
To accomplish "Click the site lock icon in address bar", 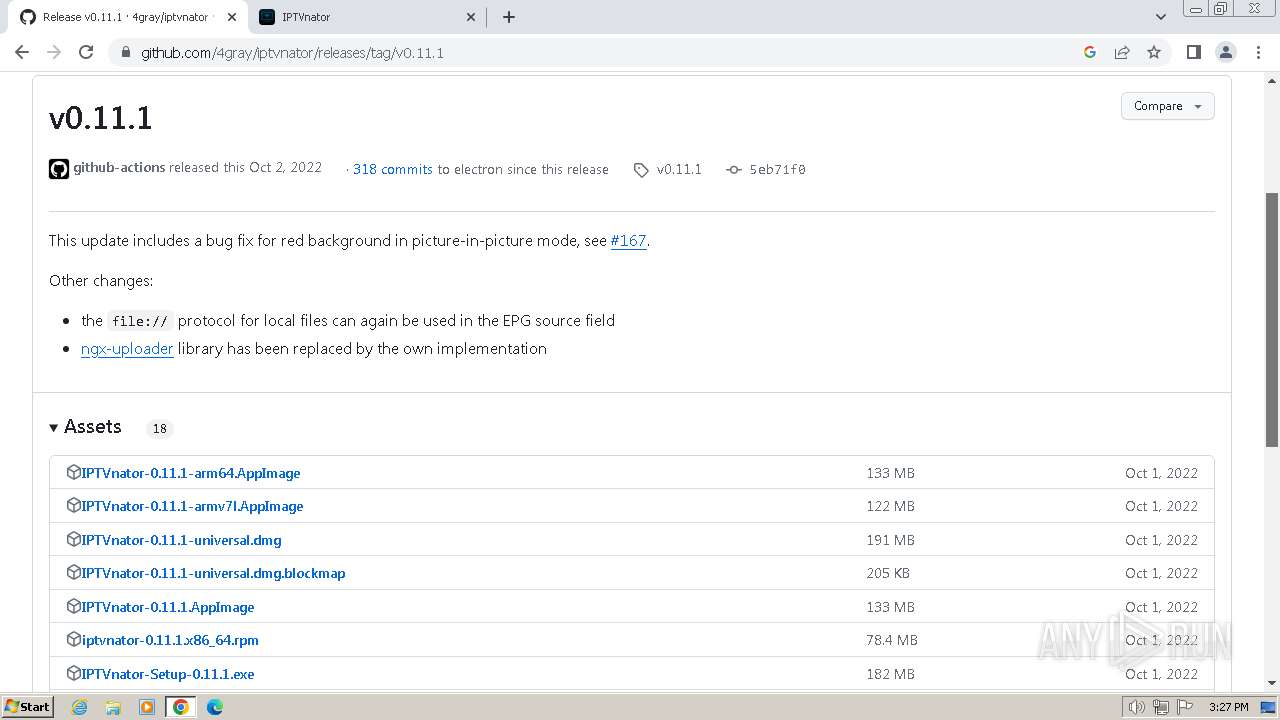I will [x=125, y=52].
